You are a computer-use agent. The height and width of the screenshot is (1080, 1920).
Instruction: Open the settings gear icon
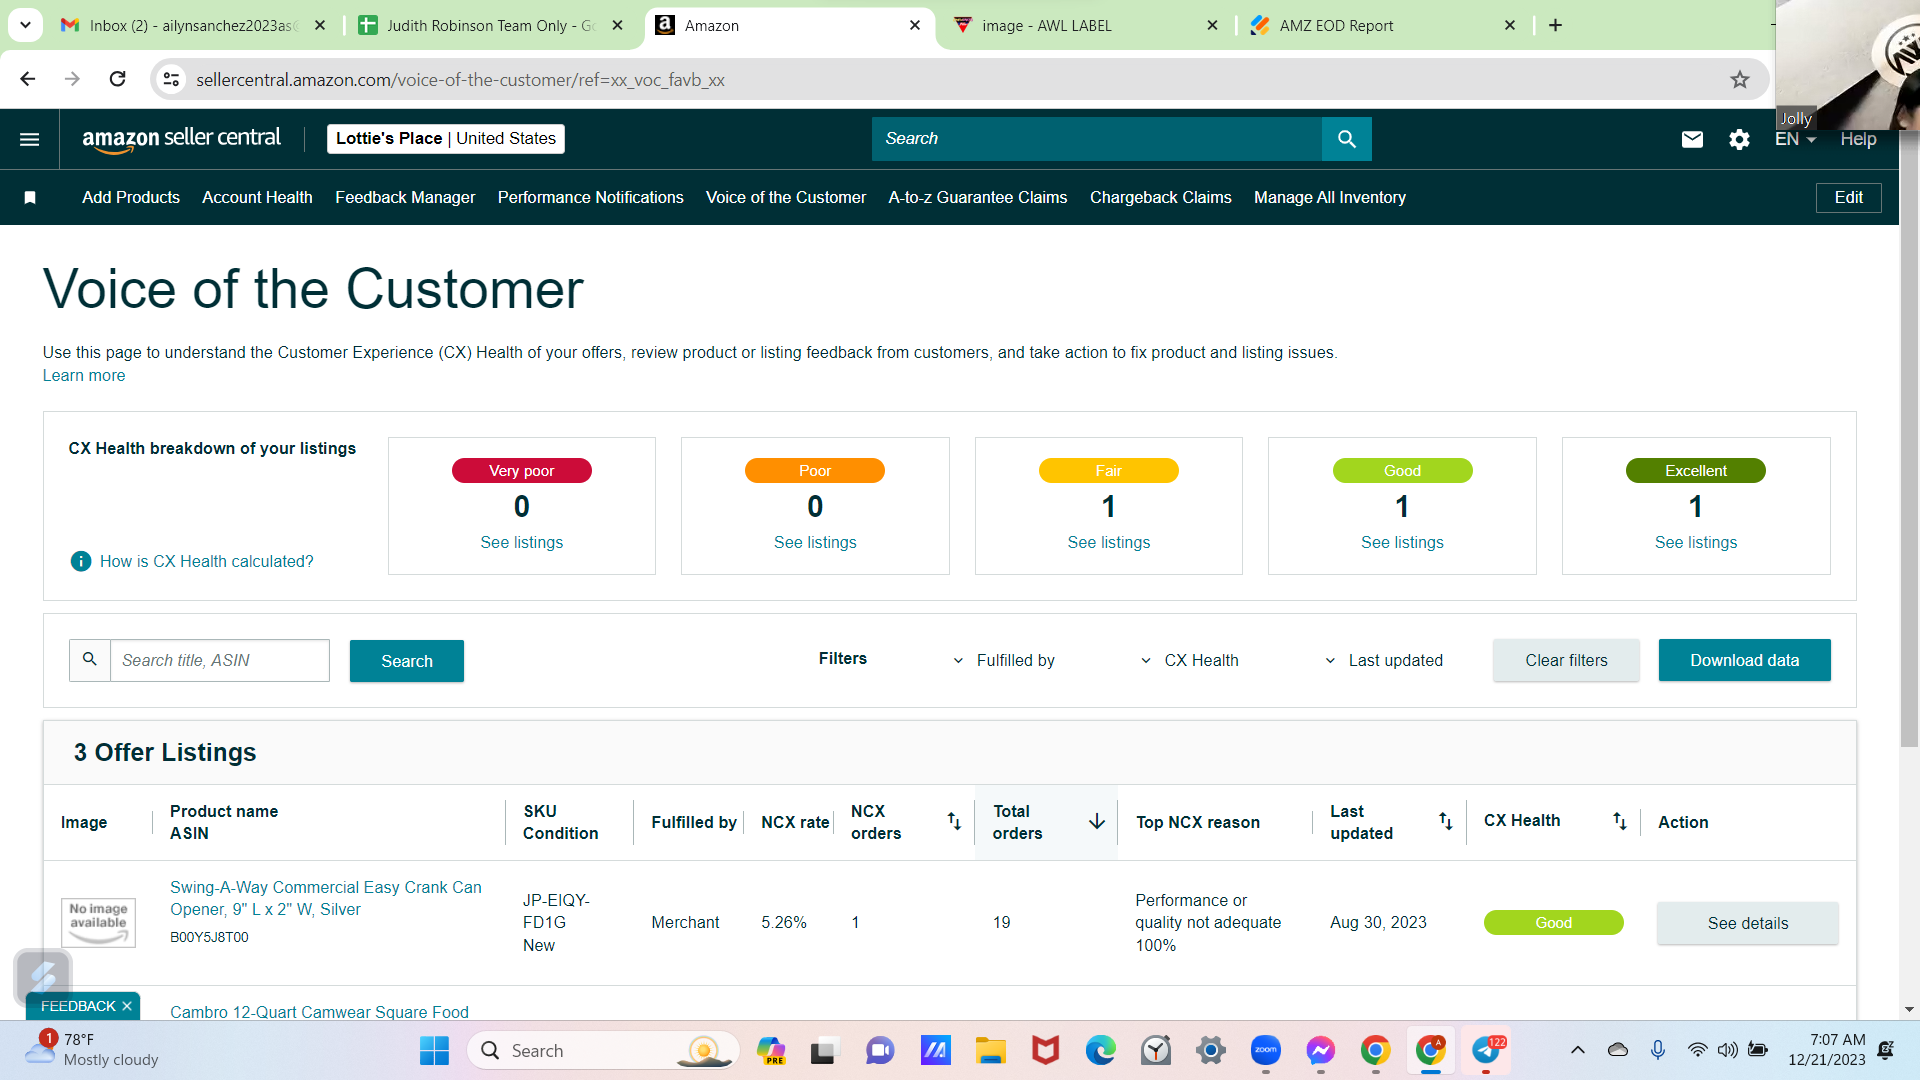(x=1740, y=139)
